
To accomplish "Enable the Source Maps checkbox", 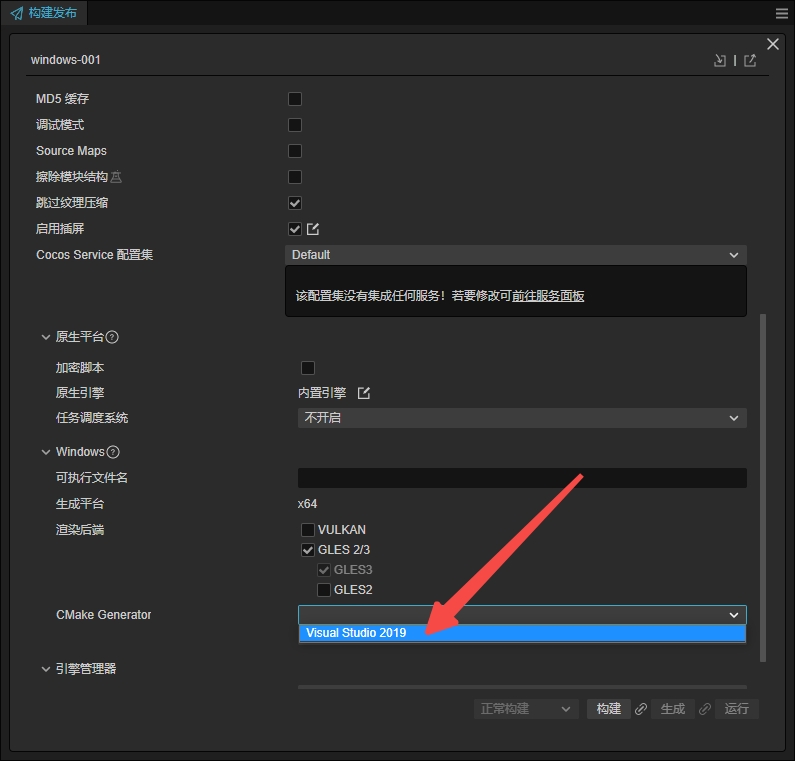I will tap(295, 151).
